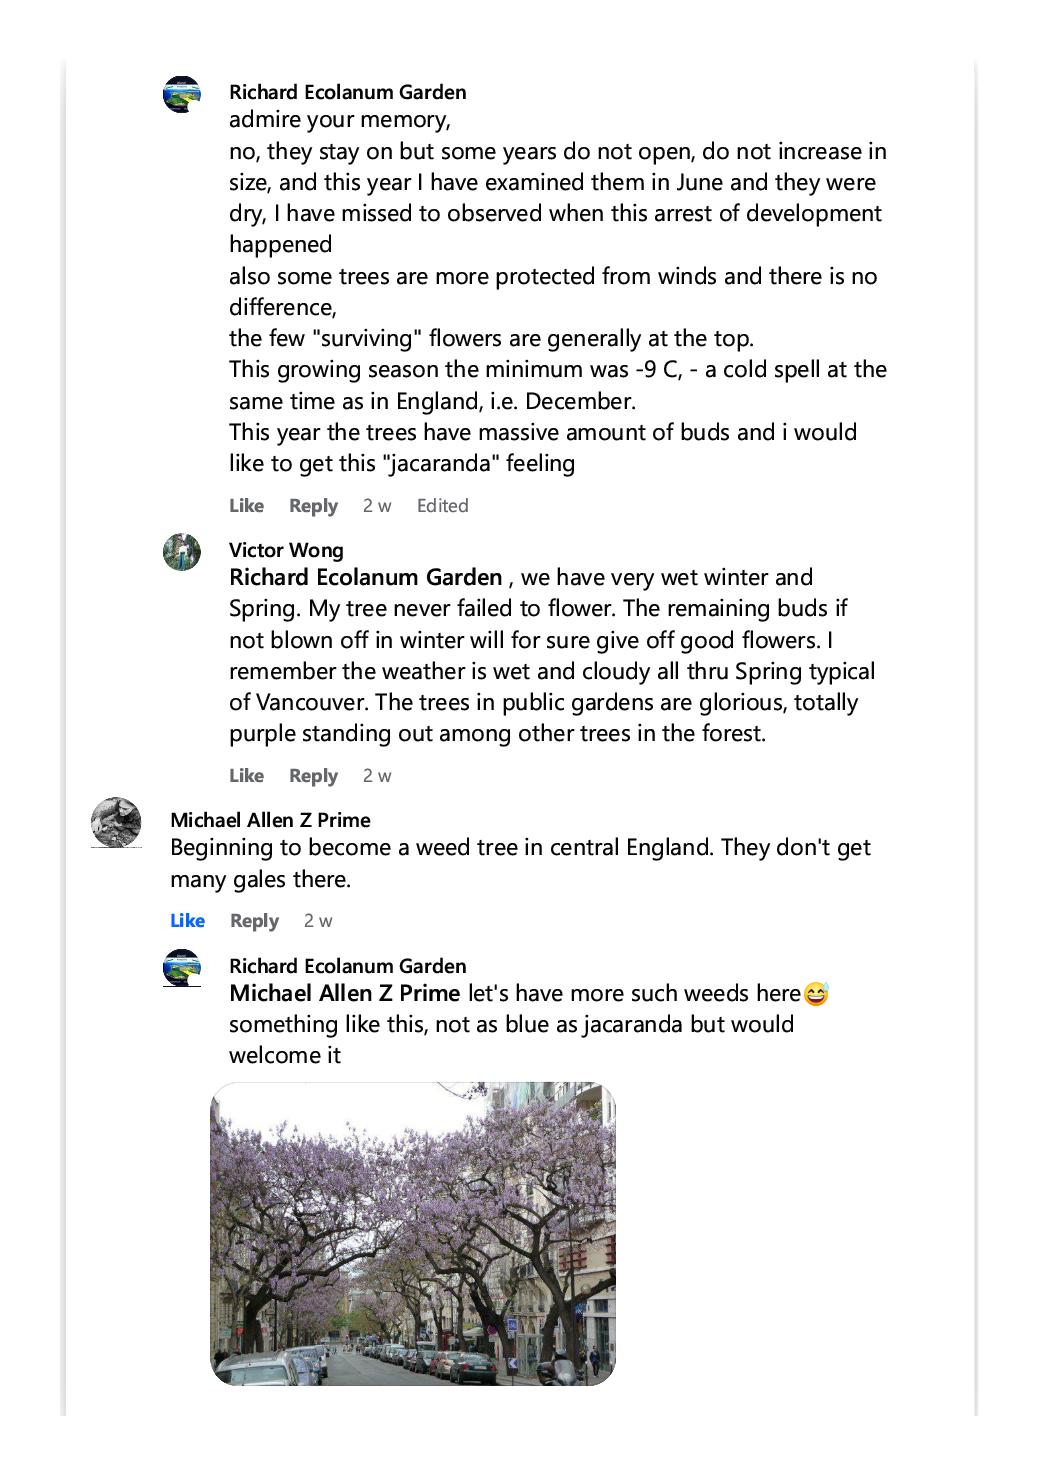
Task: Open the Michael Allen Z Prime name link
Action: 270,820
